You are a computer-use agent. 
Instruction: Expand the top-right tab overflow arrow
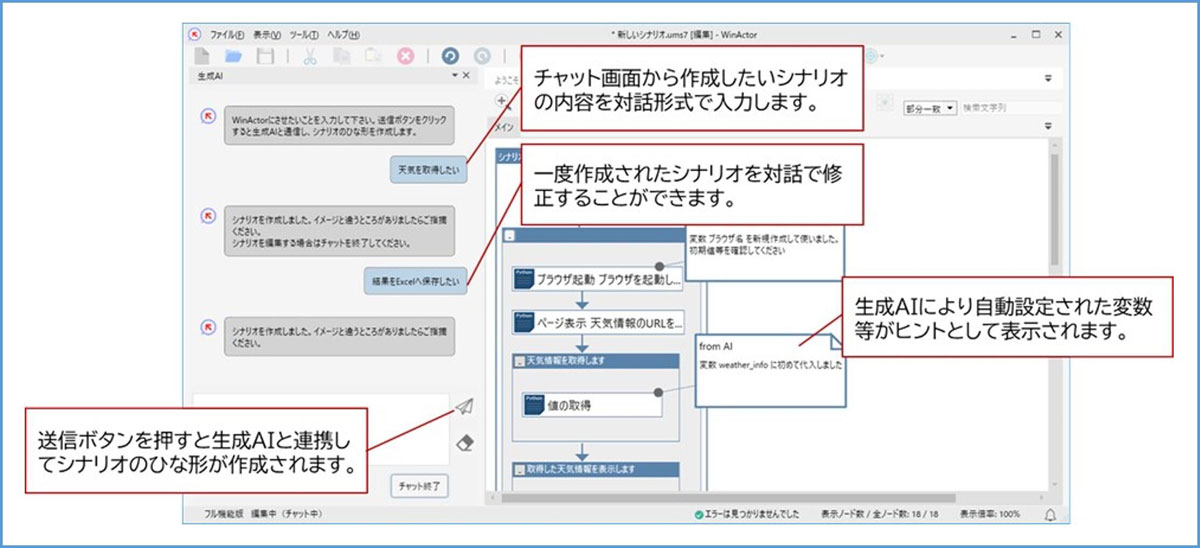[1049, 78]
